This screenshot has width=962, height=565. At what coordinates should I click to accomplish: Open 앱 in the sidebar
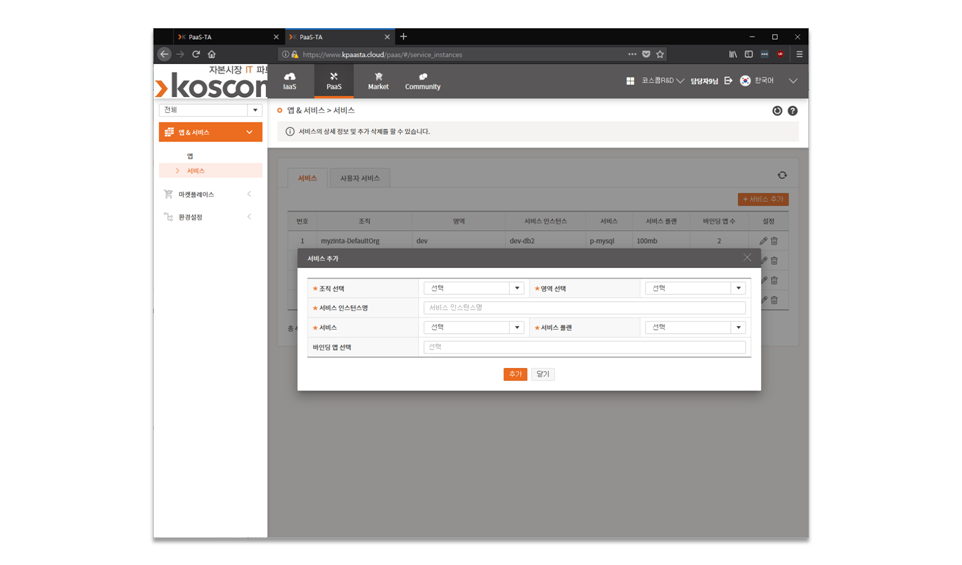click(x=190, y=156)
